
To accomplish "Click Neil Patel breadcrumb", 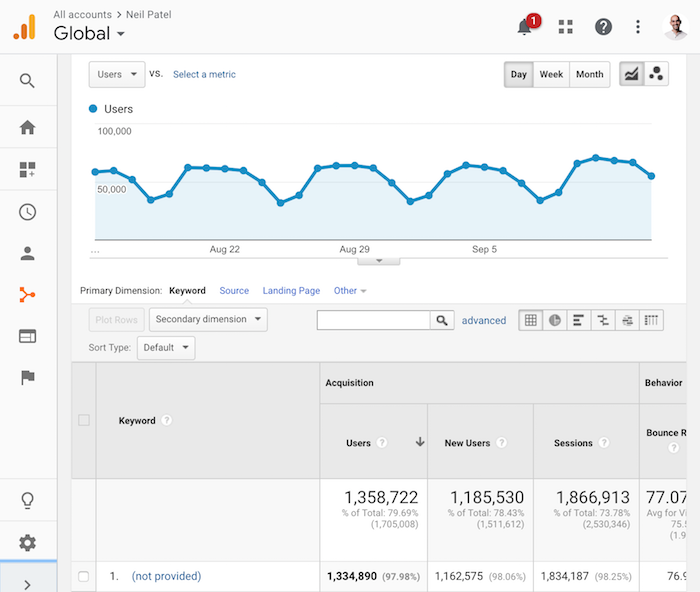I will [x=149, y=14].
